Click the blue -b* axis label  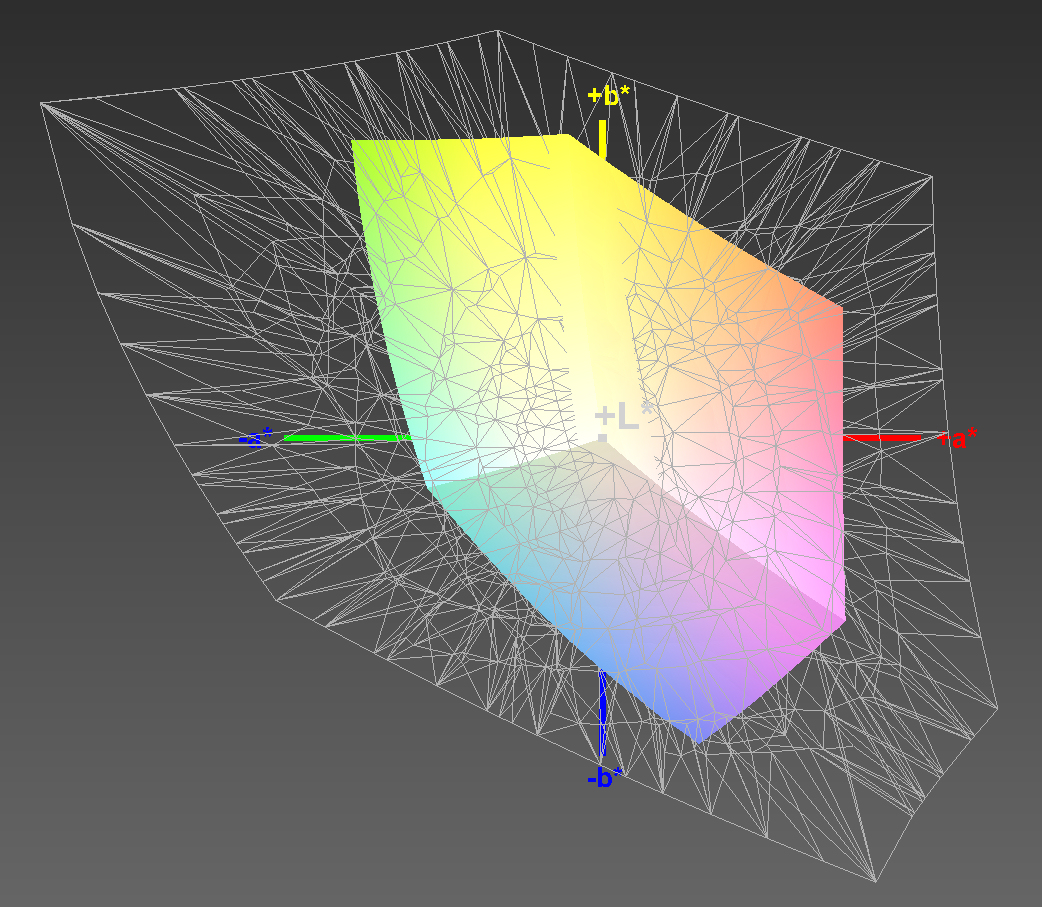click(605, 777)
